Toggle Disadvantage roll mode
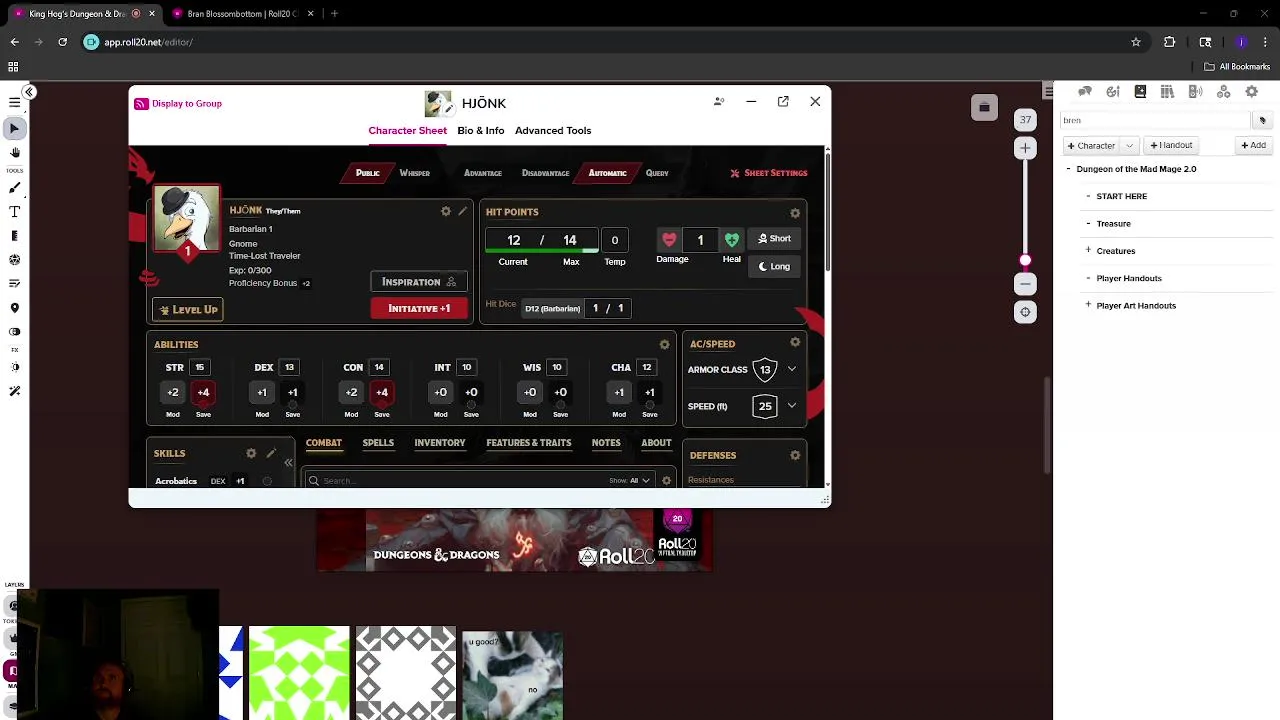The height and width of the screenshot is (720, 1280). [545, 173]
